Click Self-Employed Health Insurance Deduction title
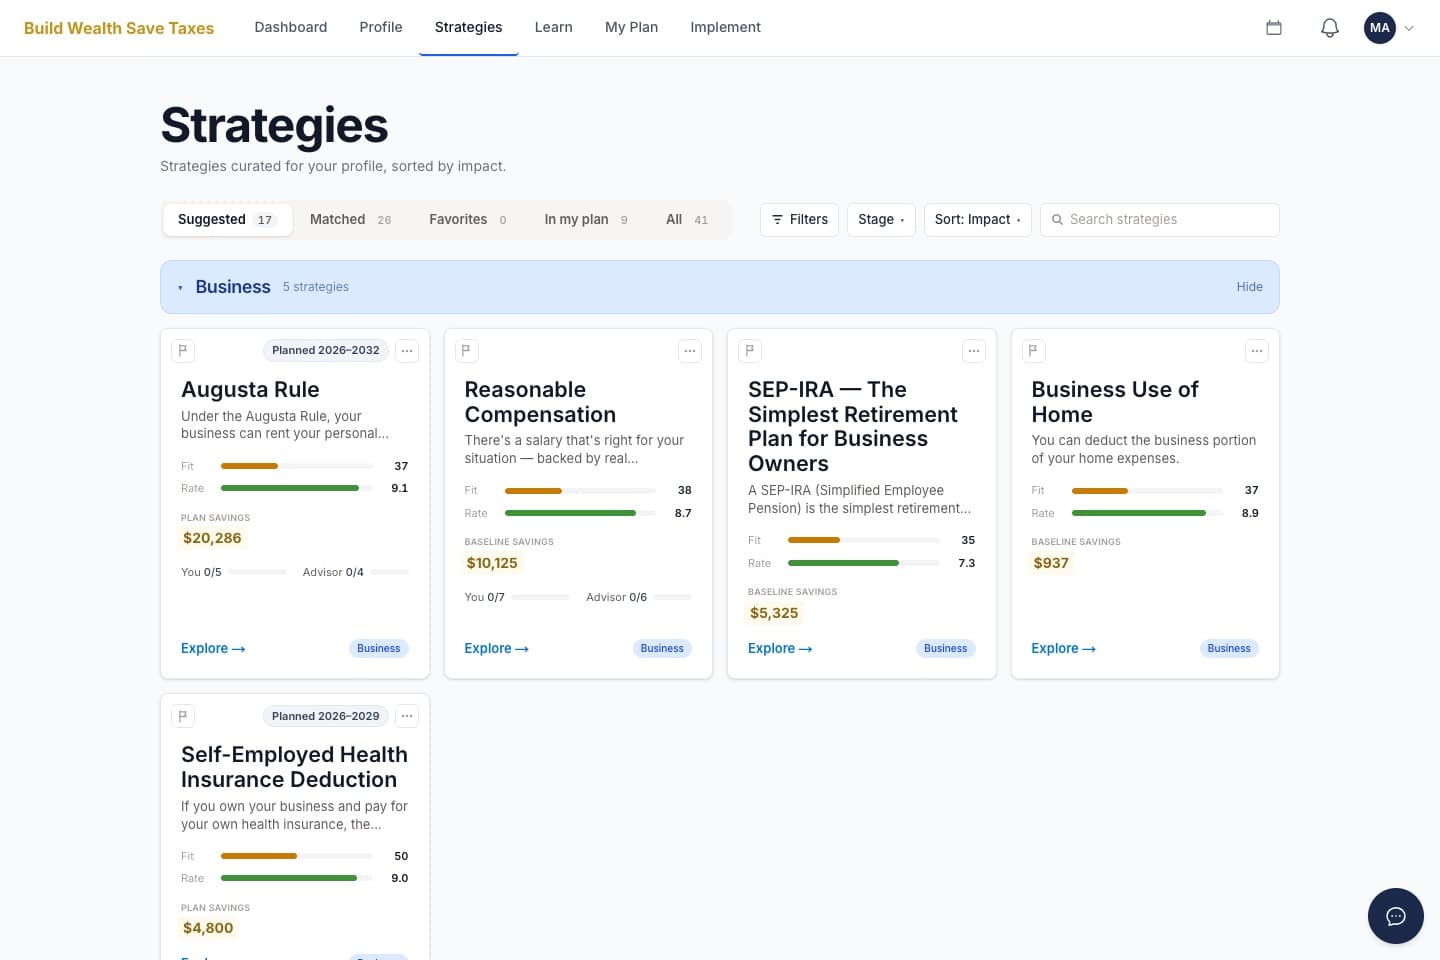The width and height of the screenshot is (1440, 960). [x=294, y=767]
